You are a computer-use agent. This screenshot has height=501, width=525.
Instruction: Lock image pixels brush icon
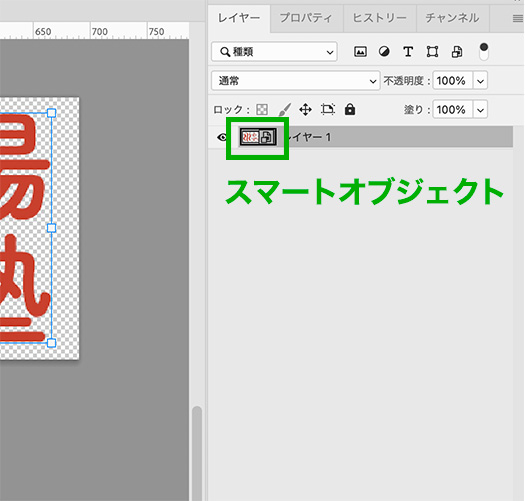(x=285, y=110)
